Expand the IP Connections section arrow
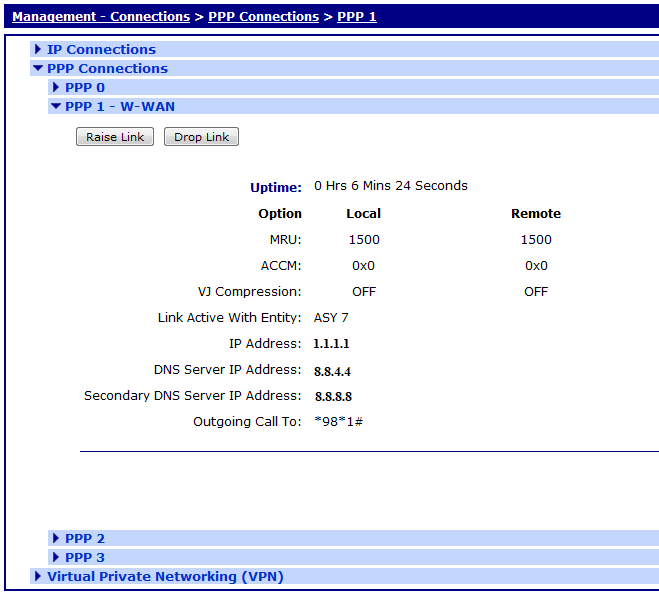 tap(38, 49)
